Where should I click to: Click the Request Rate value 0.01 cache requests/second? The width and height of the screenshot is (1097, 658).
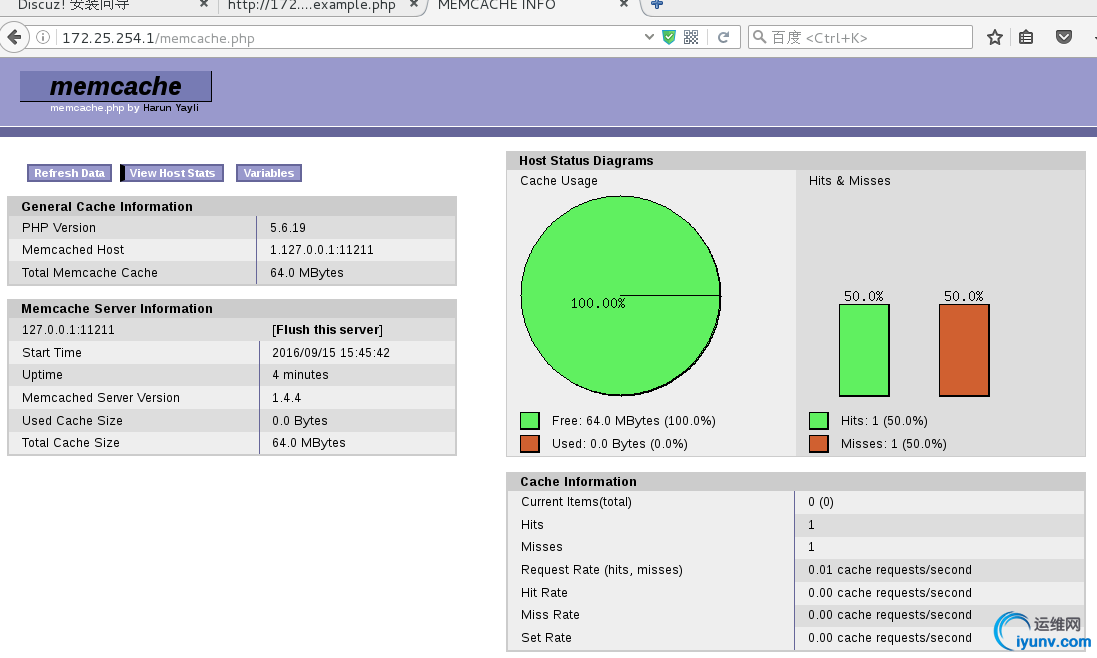(x=890, y=569)
